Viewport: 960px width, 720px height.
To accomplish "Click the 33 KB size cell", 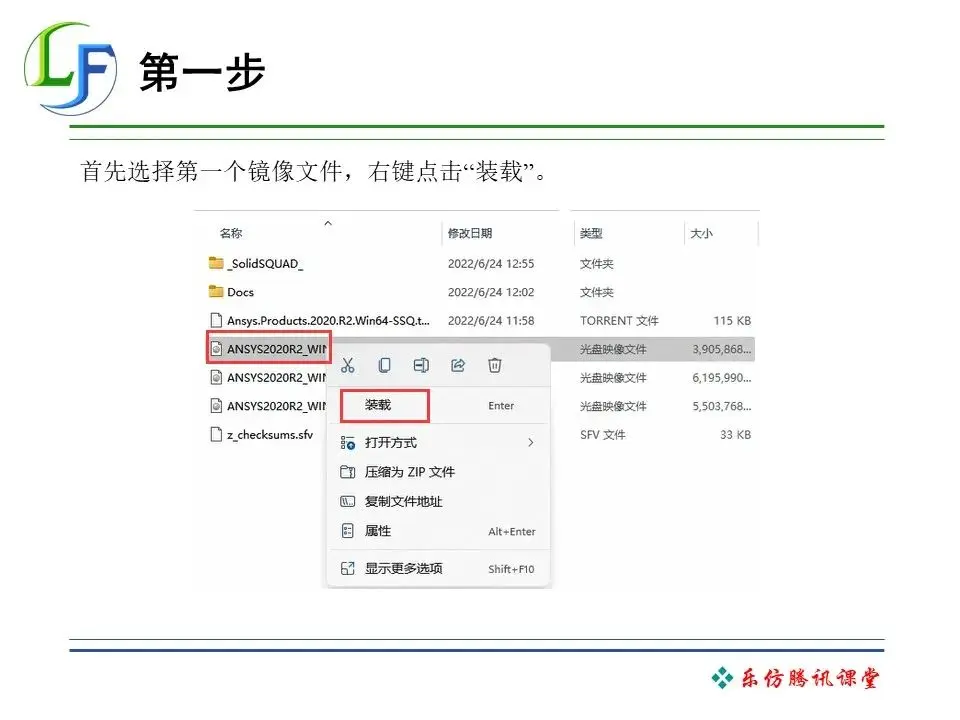I will [x=735, y=435].
